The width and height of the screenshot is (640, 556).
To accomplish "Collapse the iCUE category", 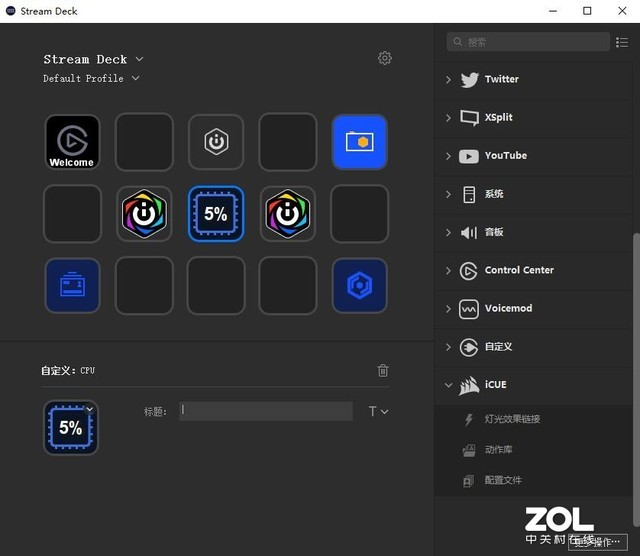I will tap(448, 385).
